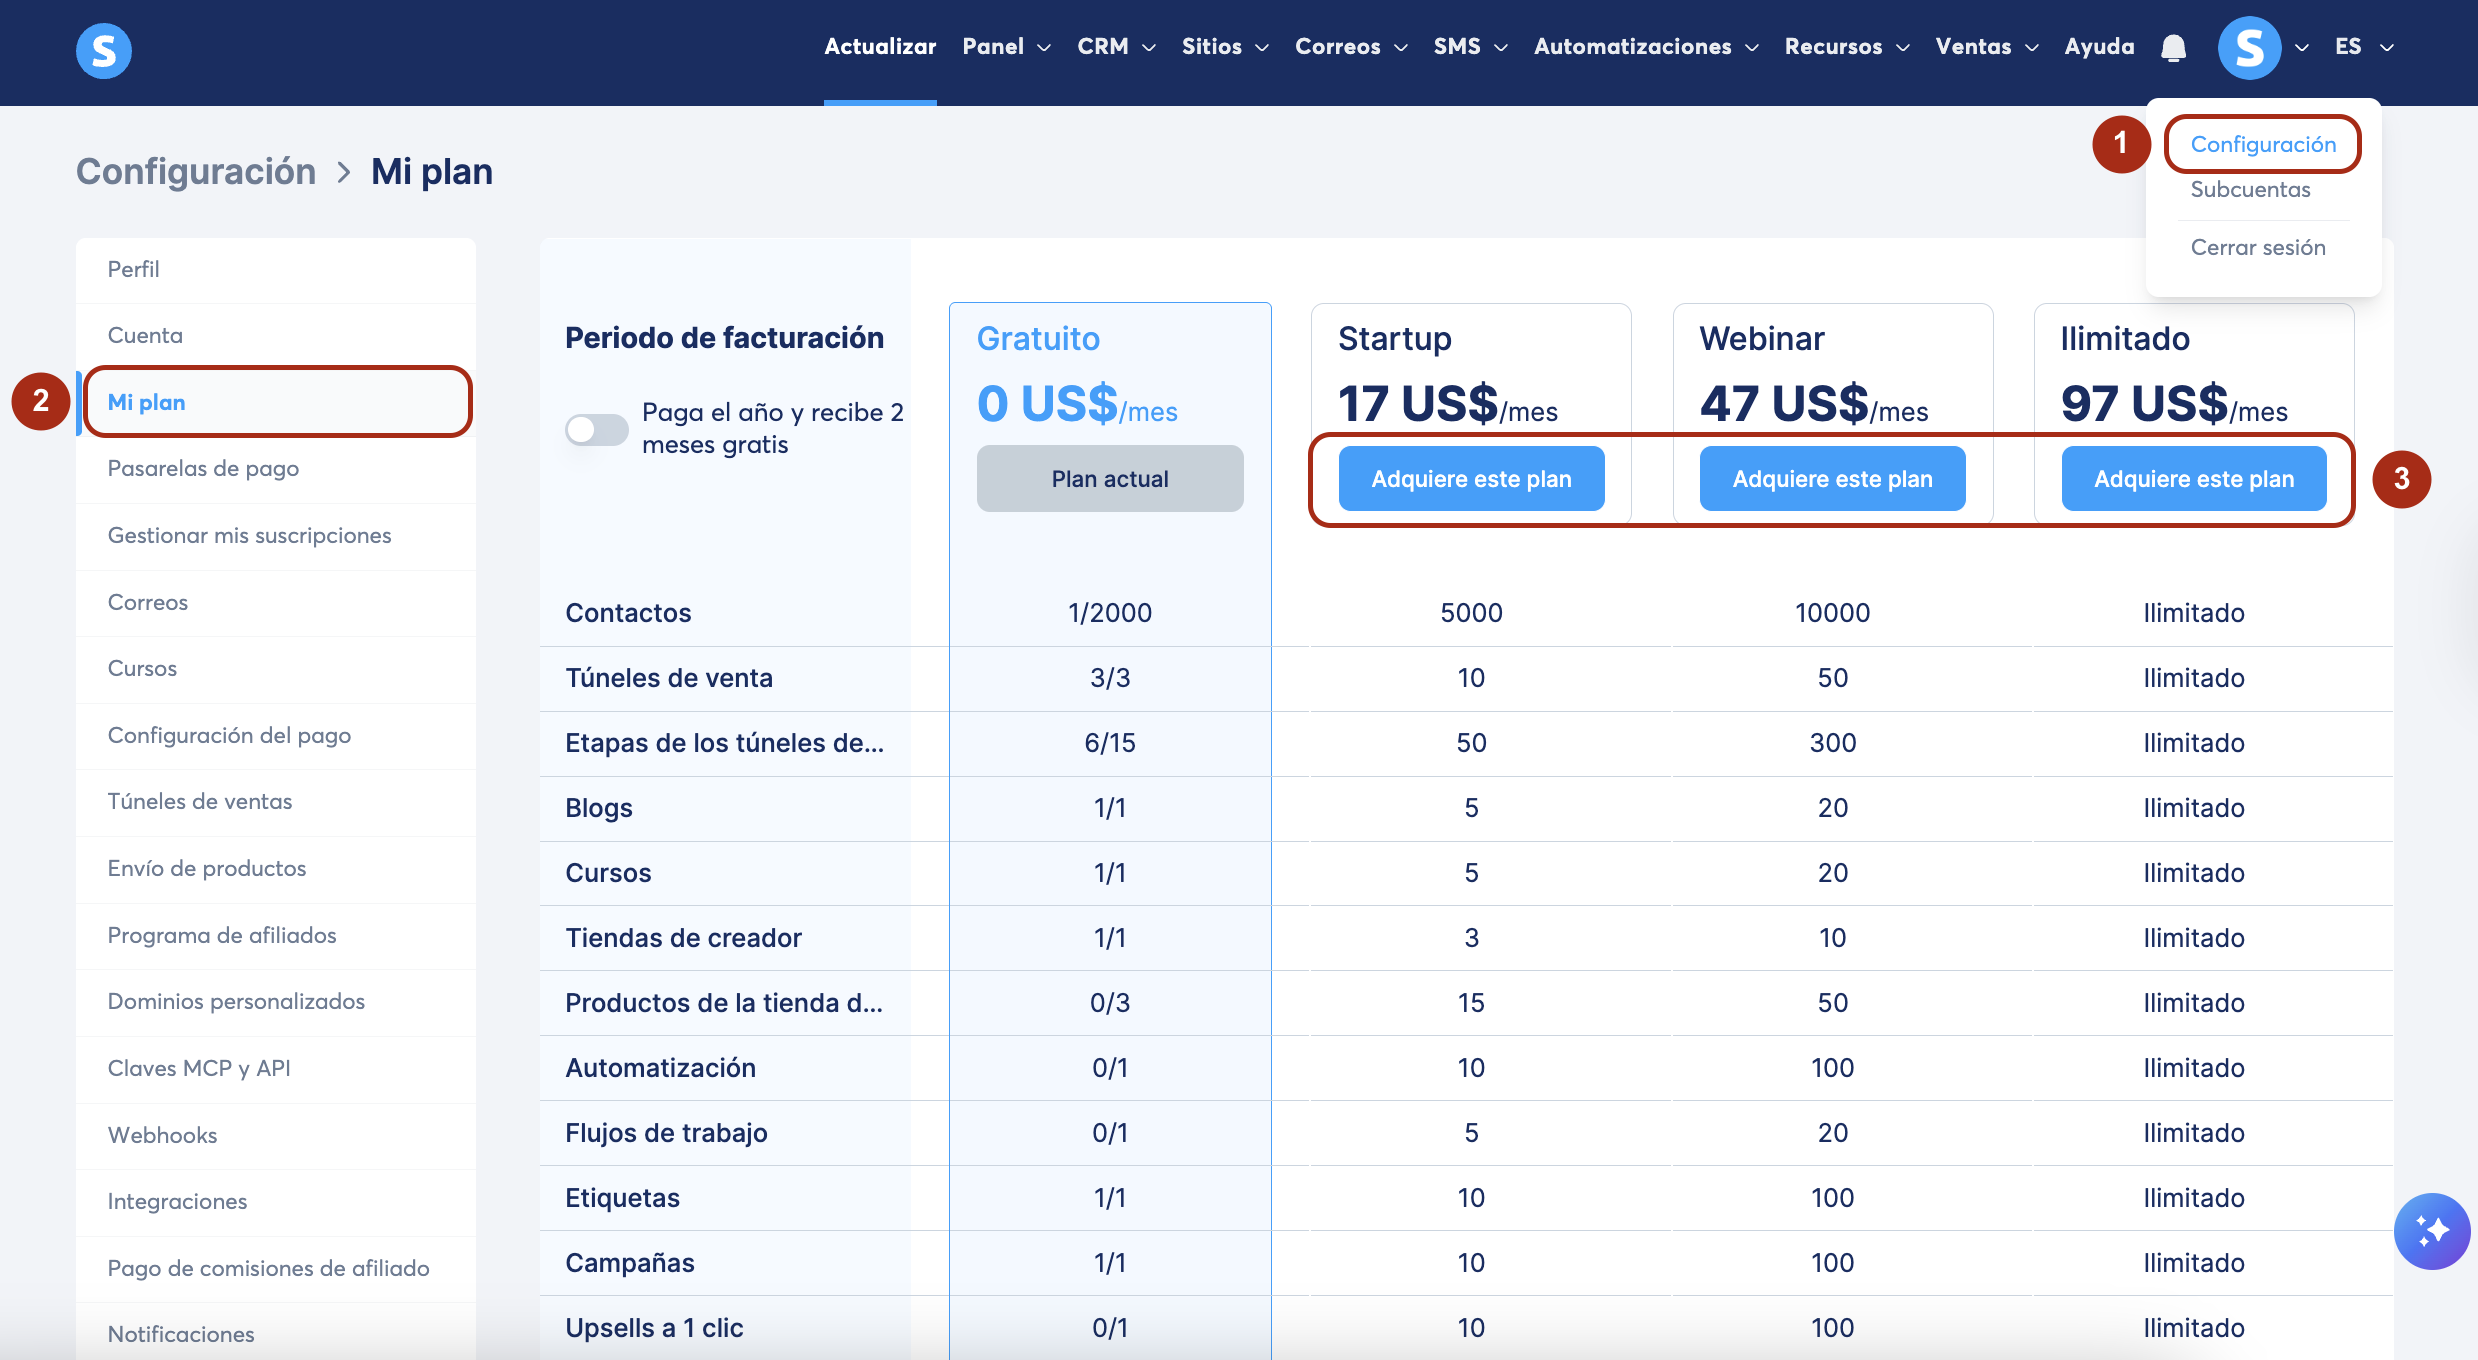This screenshot has width=2478, height=1360.
Task: Click the Actualizar header link
Action: pos(880,47)
